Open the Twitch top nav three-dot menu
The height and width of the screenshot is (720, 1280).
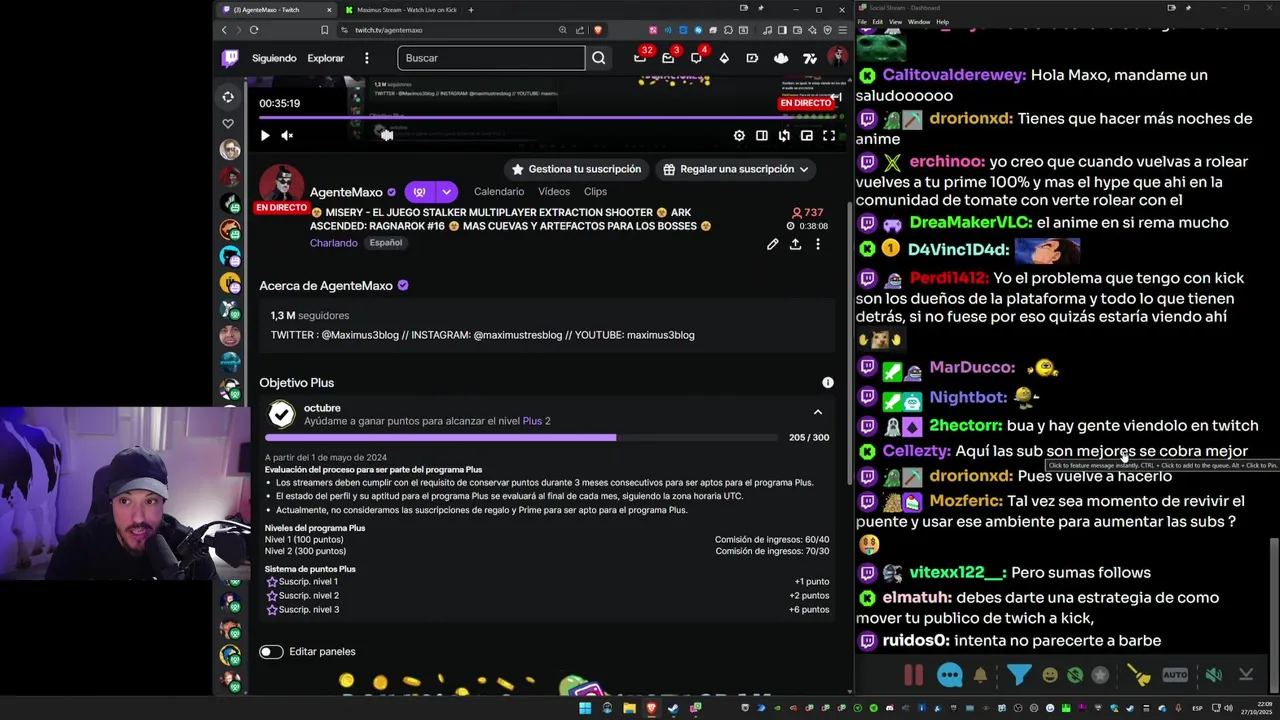pos(367,58)
